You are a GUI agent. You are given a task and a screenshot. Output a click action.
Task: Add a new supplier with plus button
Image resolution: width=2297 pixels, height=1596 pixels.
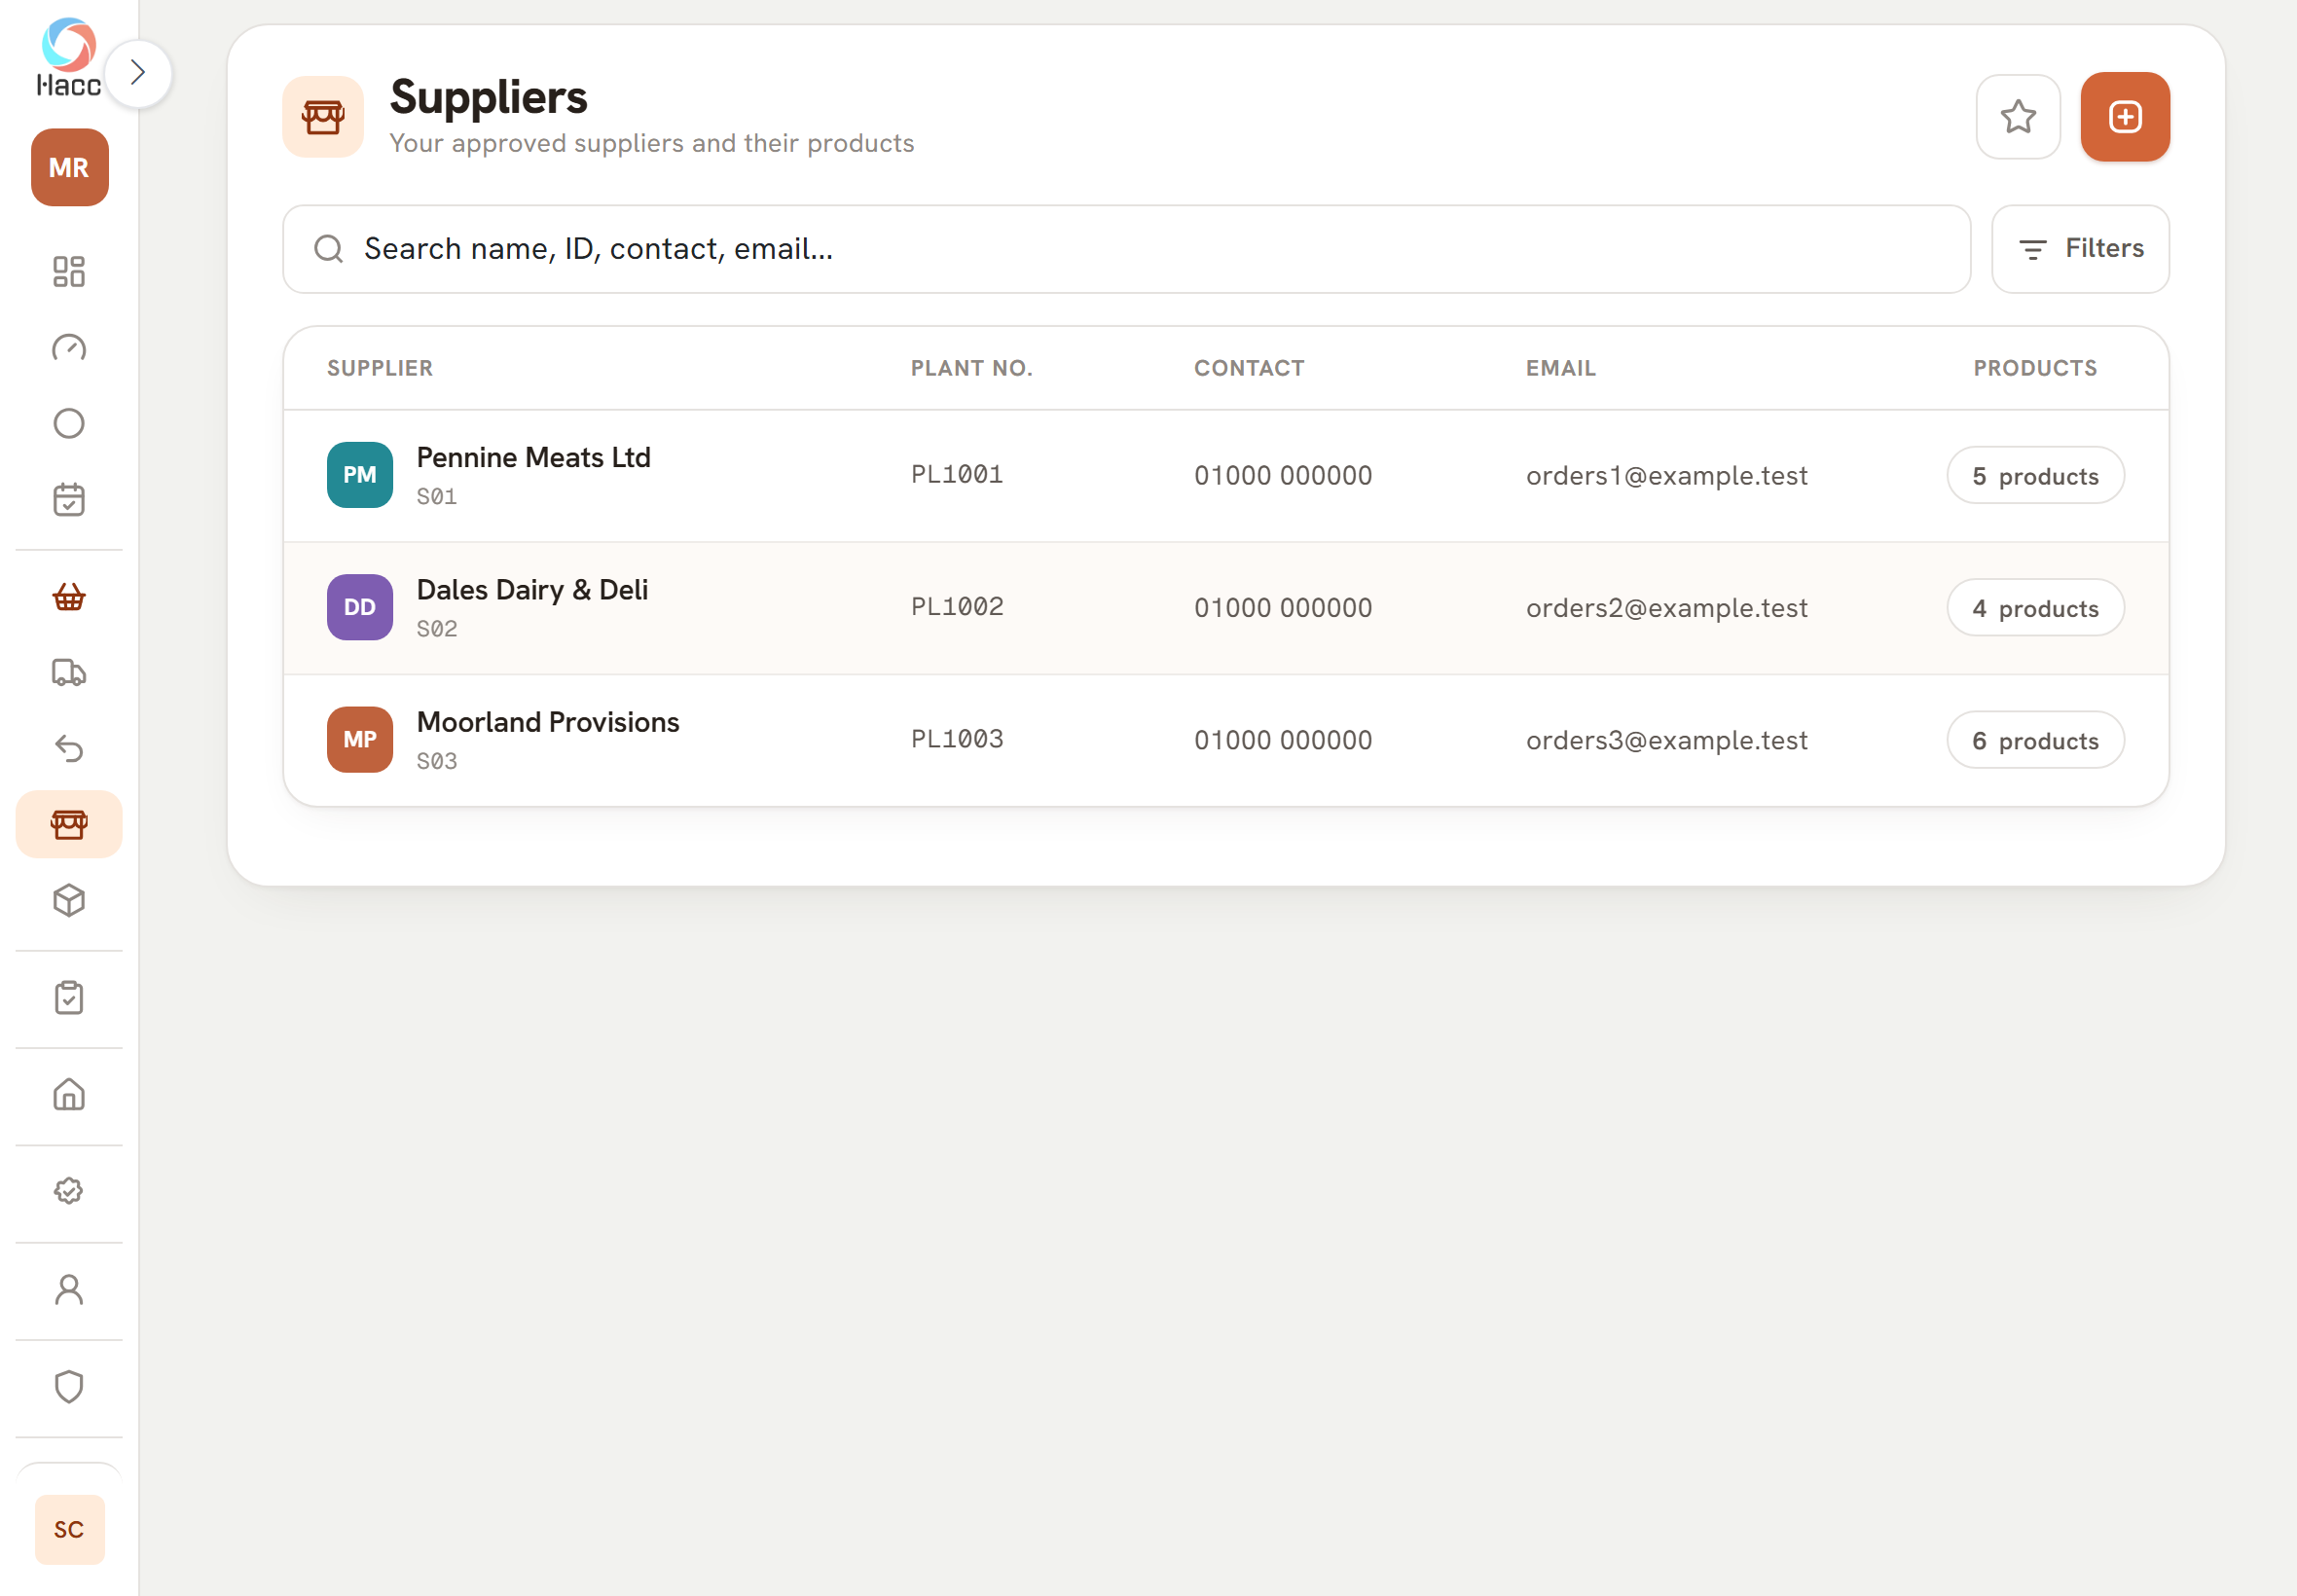[2125, 117]
